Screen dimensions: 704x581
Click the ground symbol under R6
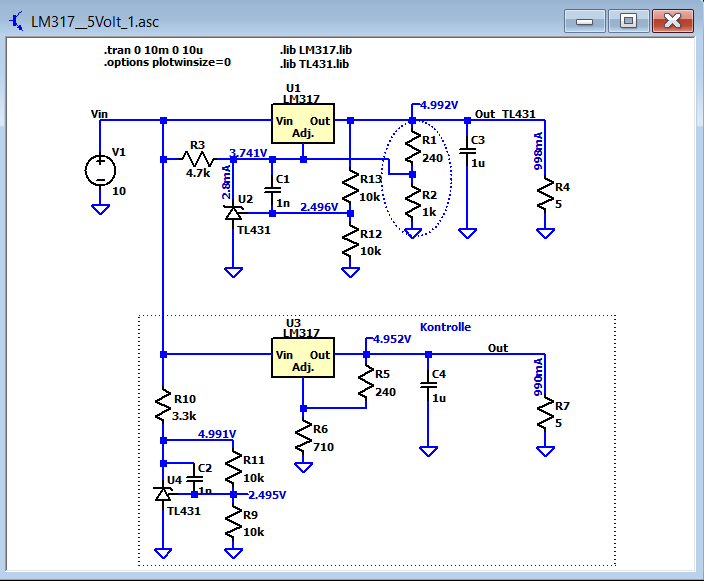(304, 467)
